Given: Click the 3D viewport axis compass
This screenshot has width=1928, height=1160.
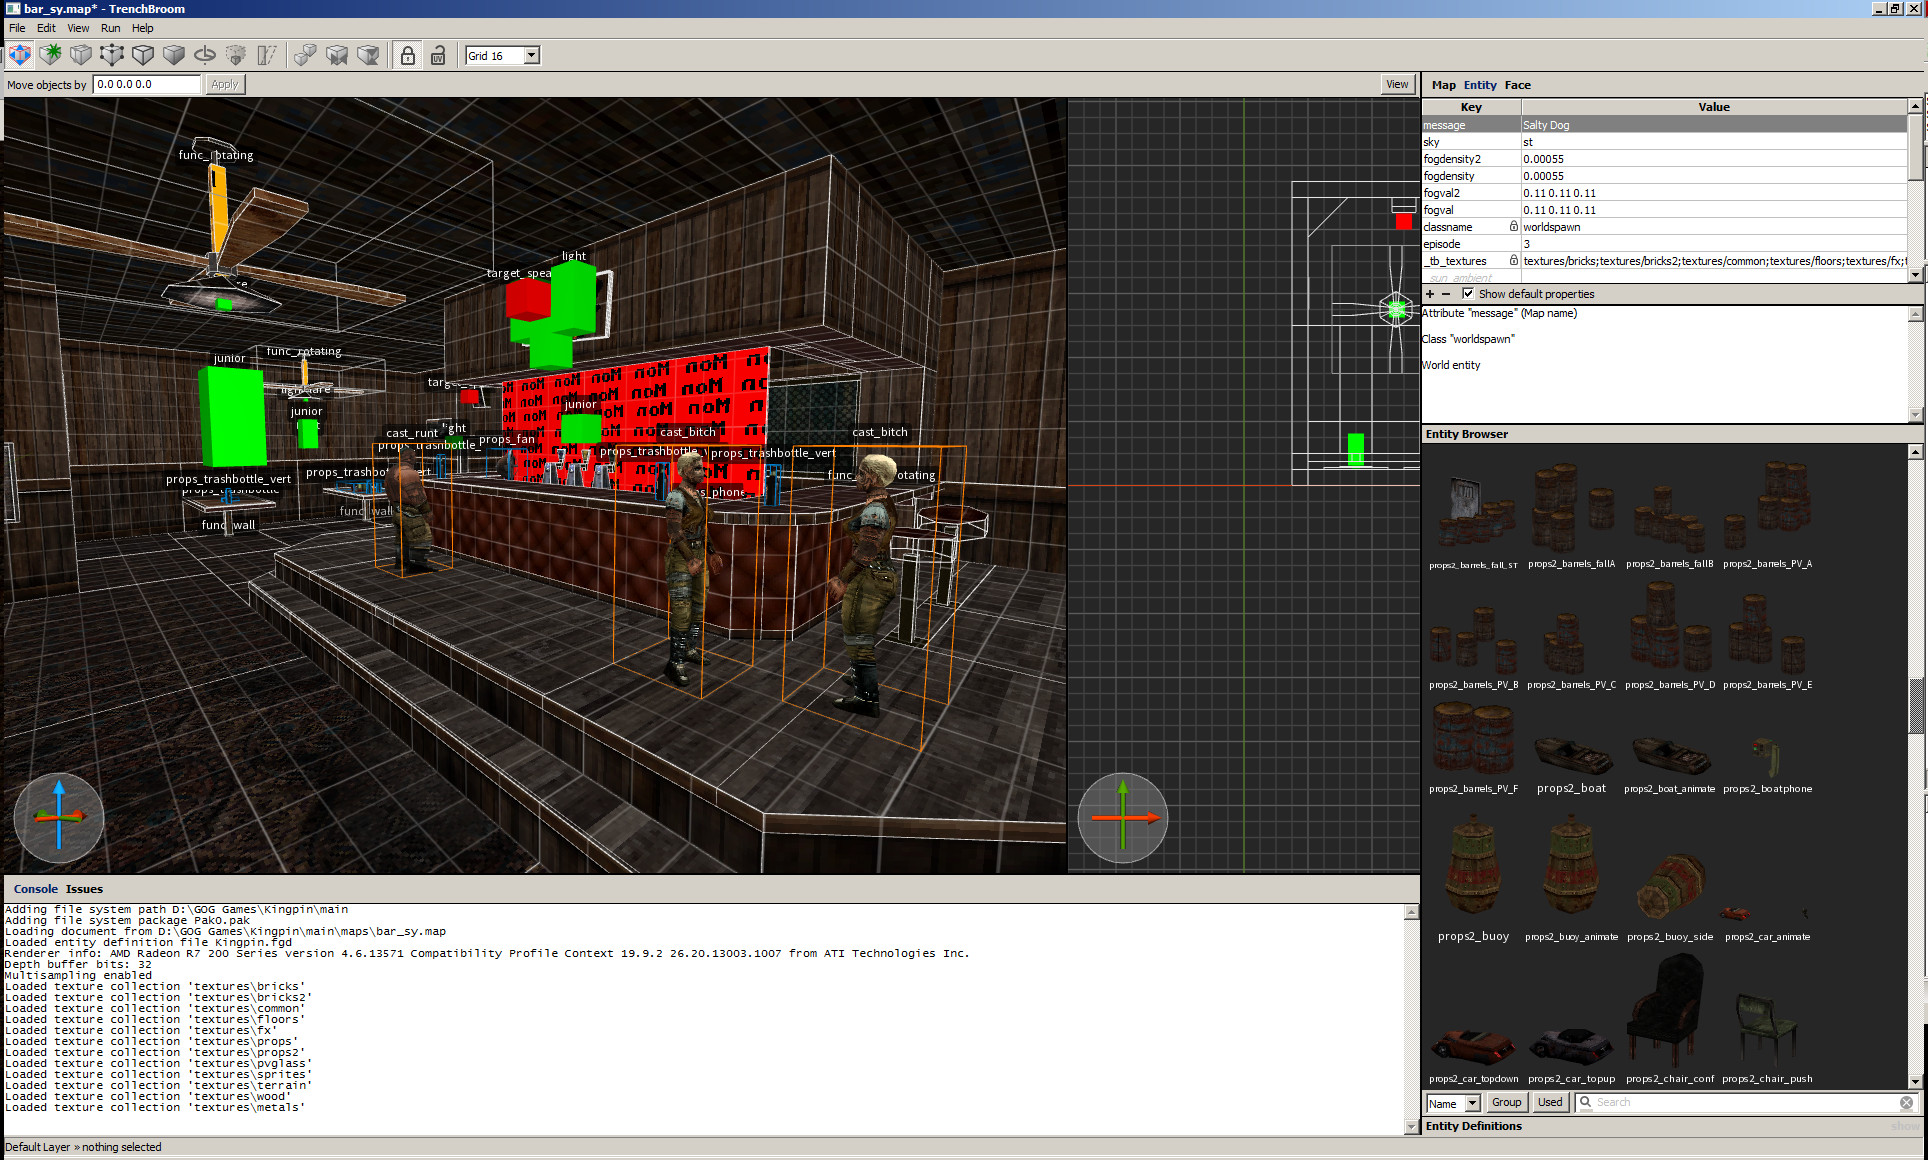Looking at the screenshot, I should pyautogui.click(x=59, y=817).
